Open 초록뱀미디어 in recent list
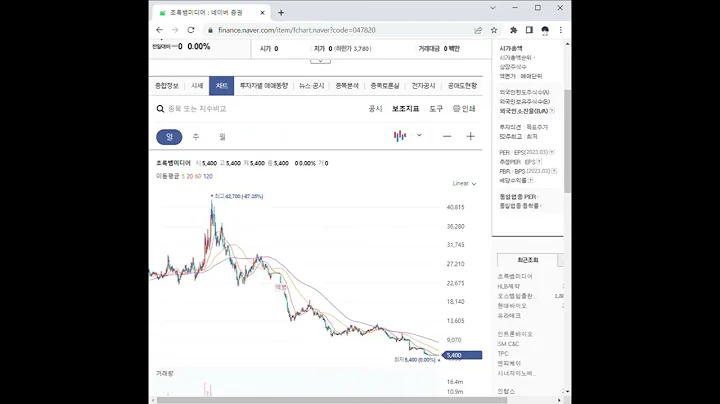The height and width of the screenshot is (404, 720). tap(515, 276)
